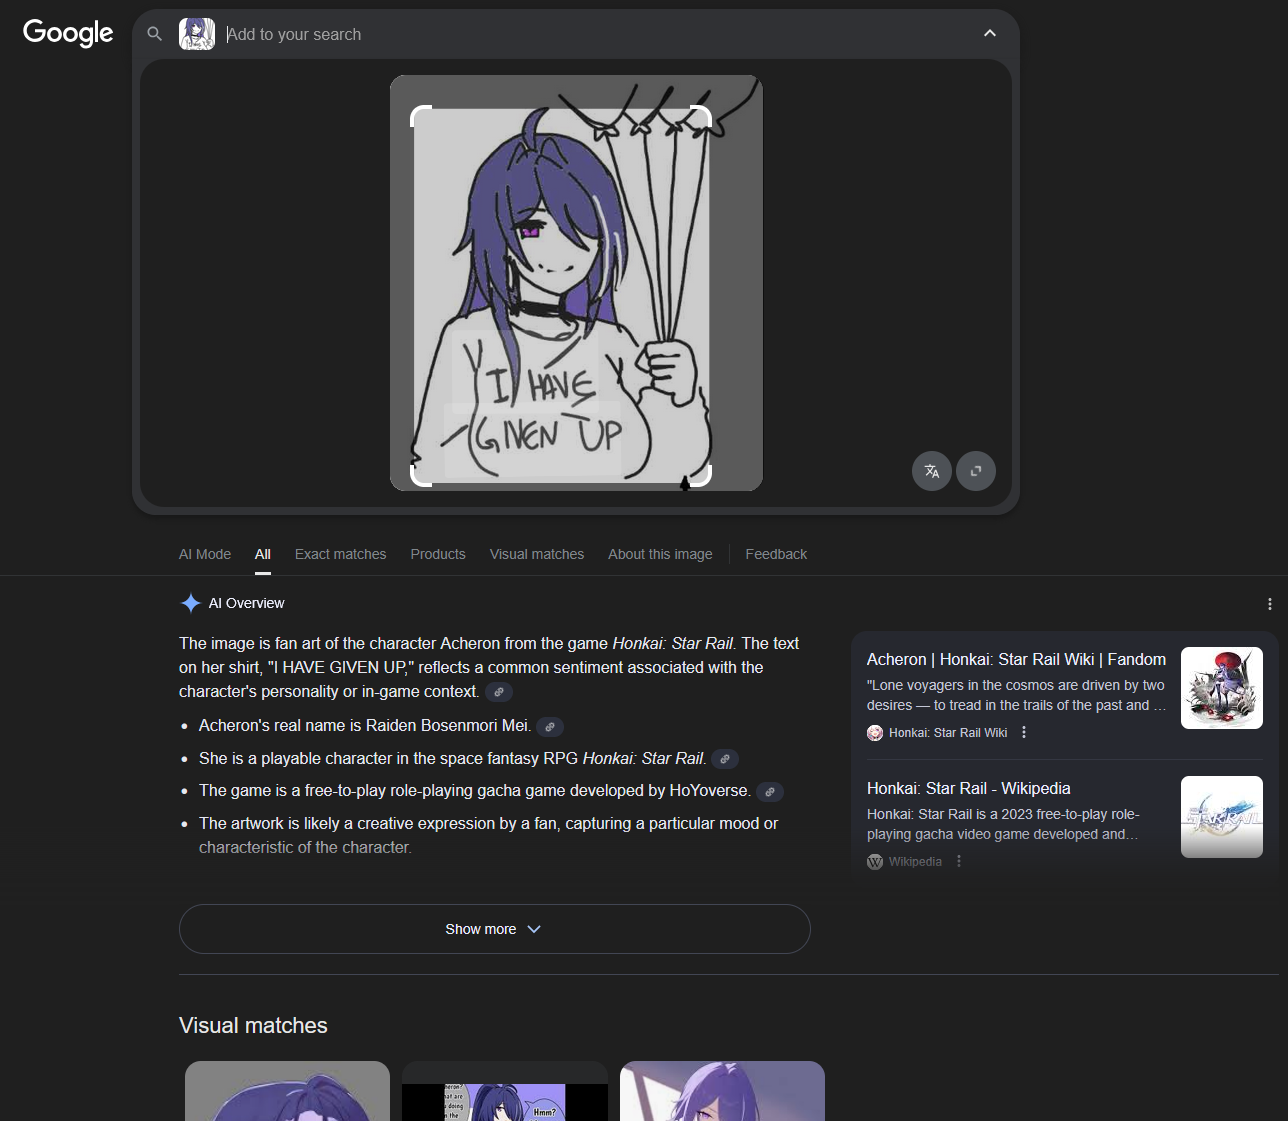Click the Visual matches heading
The image size is (1288, 1121).
tap(253, 1025)
